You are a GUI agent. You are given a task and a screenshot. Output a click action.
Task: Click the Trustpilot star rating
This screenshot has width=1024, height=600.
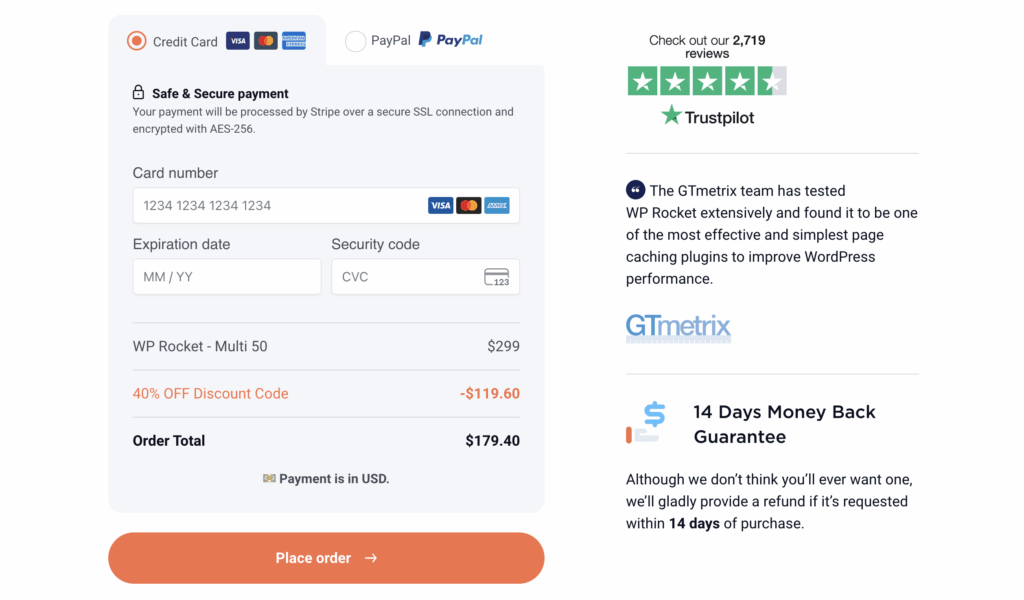tap(706, 81)
